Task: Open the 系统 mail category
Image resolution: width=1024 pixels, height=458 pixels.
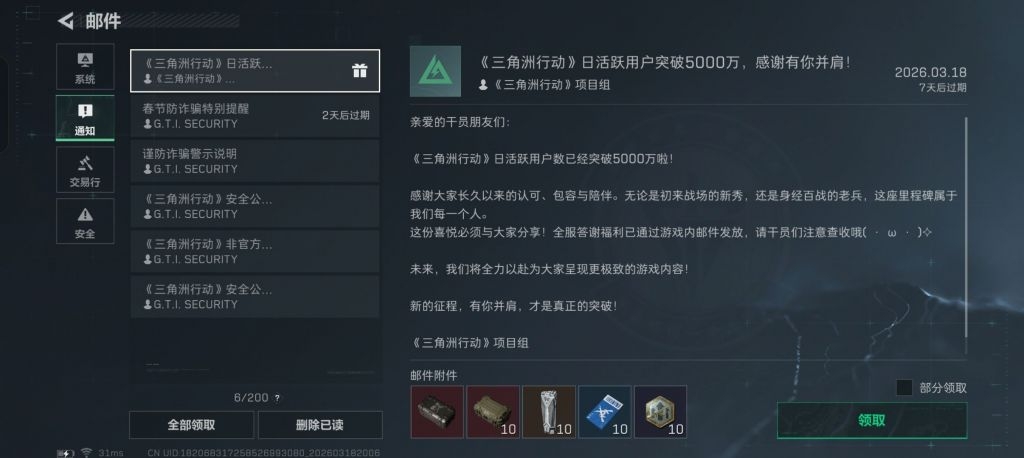Action: coord(85,67)
